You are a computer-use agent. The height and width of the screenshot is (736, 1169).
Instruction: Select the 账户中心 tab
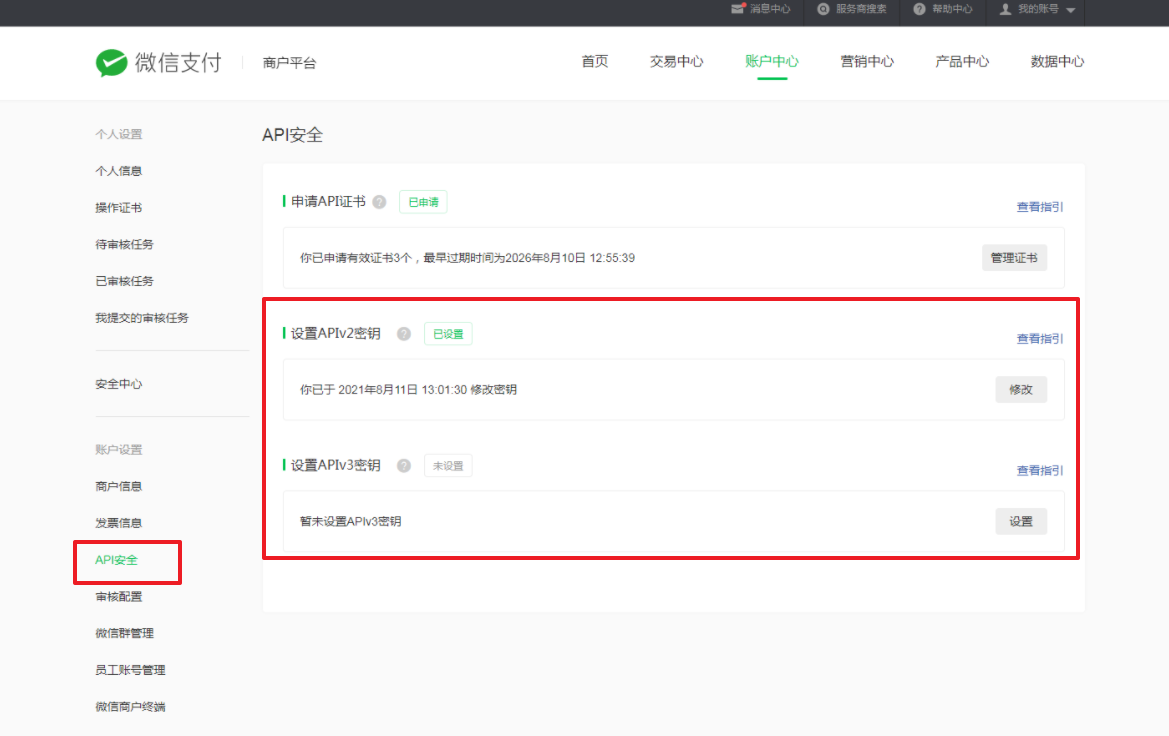pos(772,62)
